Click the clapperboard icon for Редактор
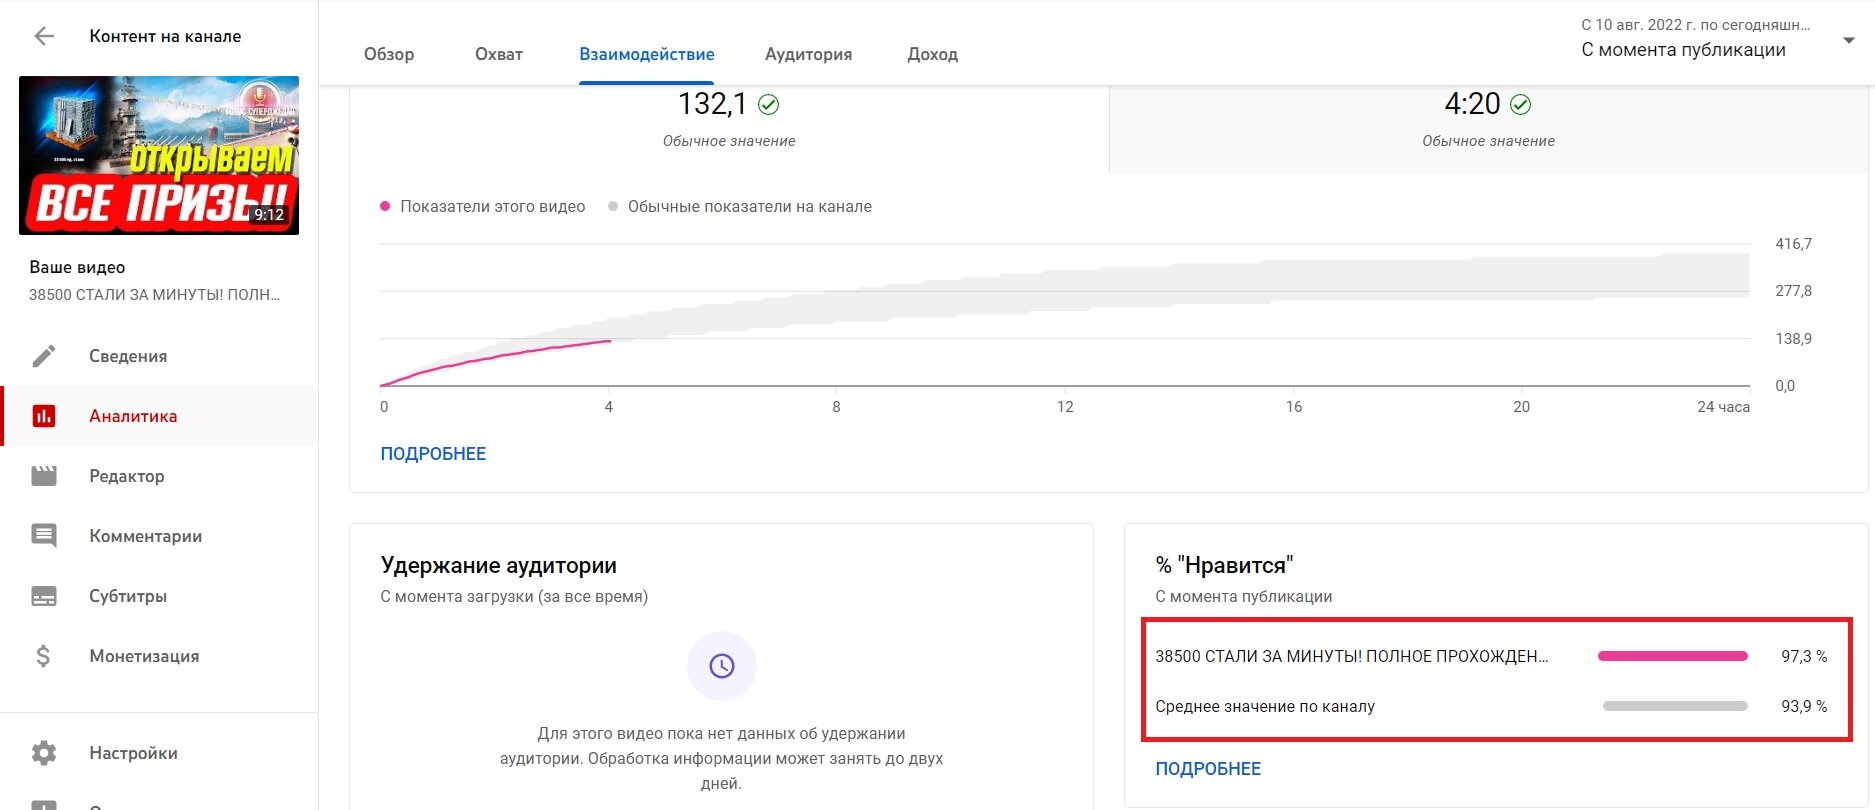The width and height of the screenshot is (1875, 810). [44, 476]
